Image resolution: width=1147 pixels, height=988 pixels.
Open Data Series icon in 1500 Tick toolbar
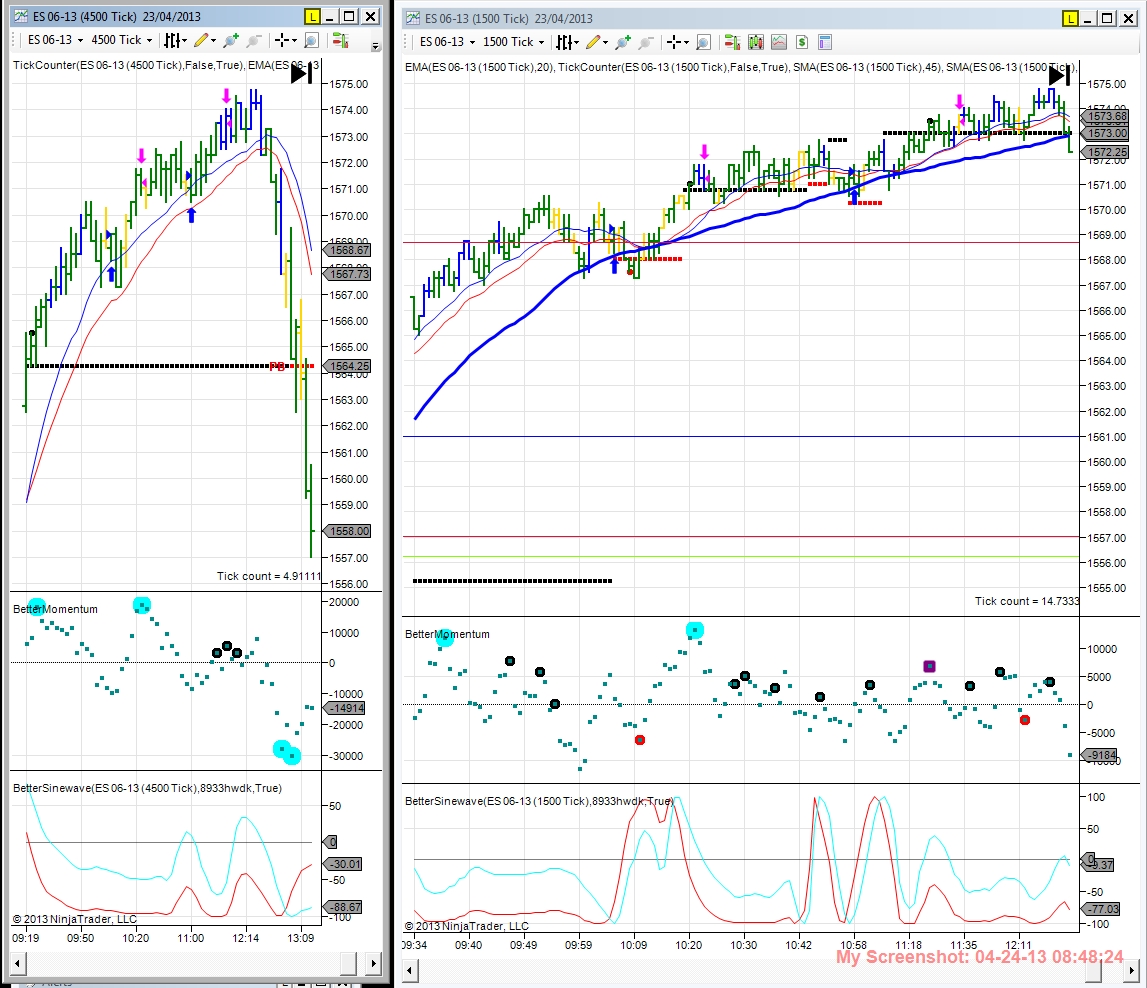pos(755,42)
